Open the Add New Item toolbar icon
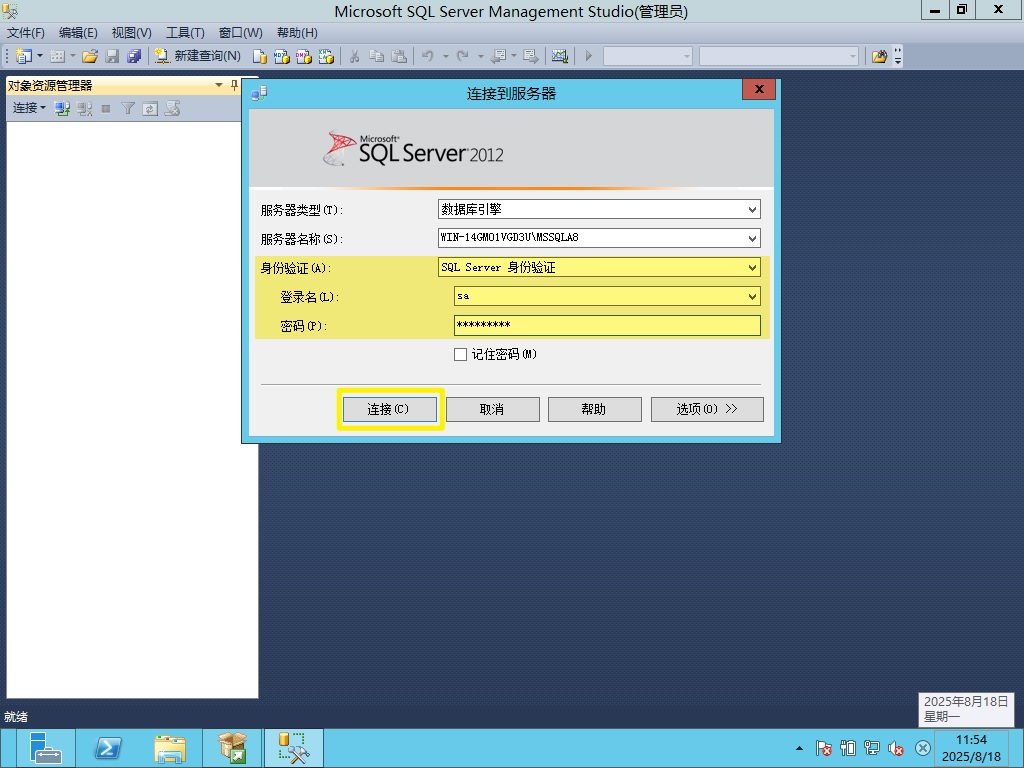The width and height of the screenshot is (1024, 768). pos(57,56)
